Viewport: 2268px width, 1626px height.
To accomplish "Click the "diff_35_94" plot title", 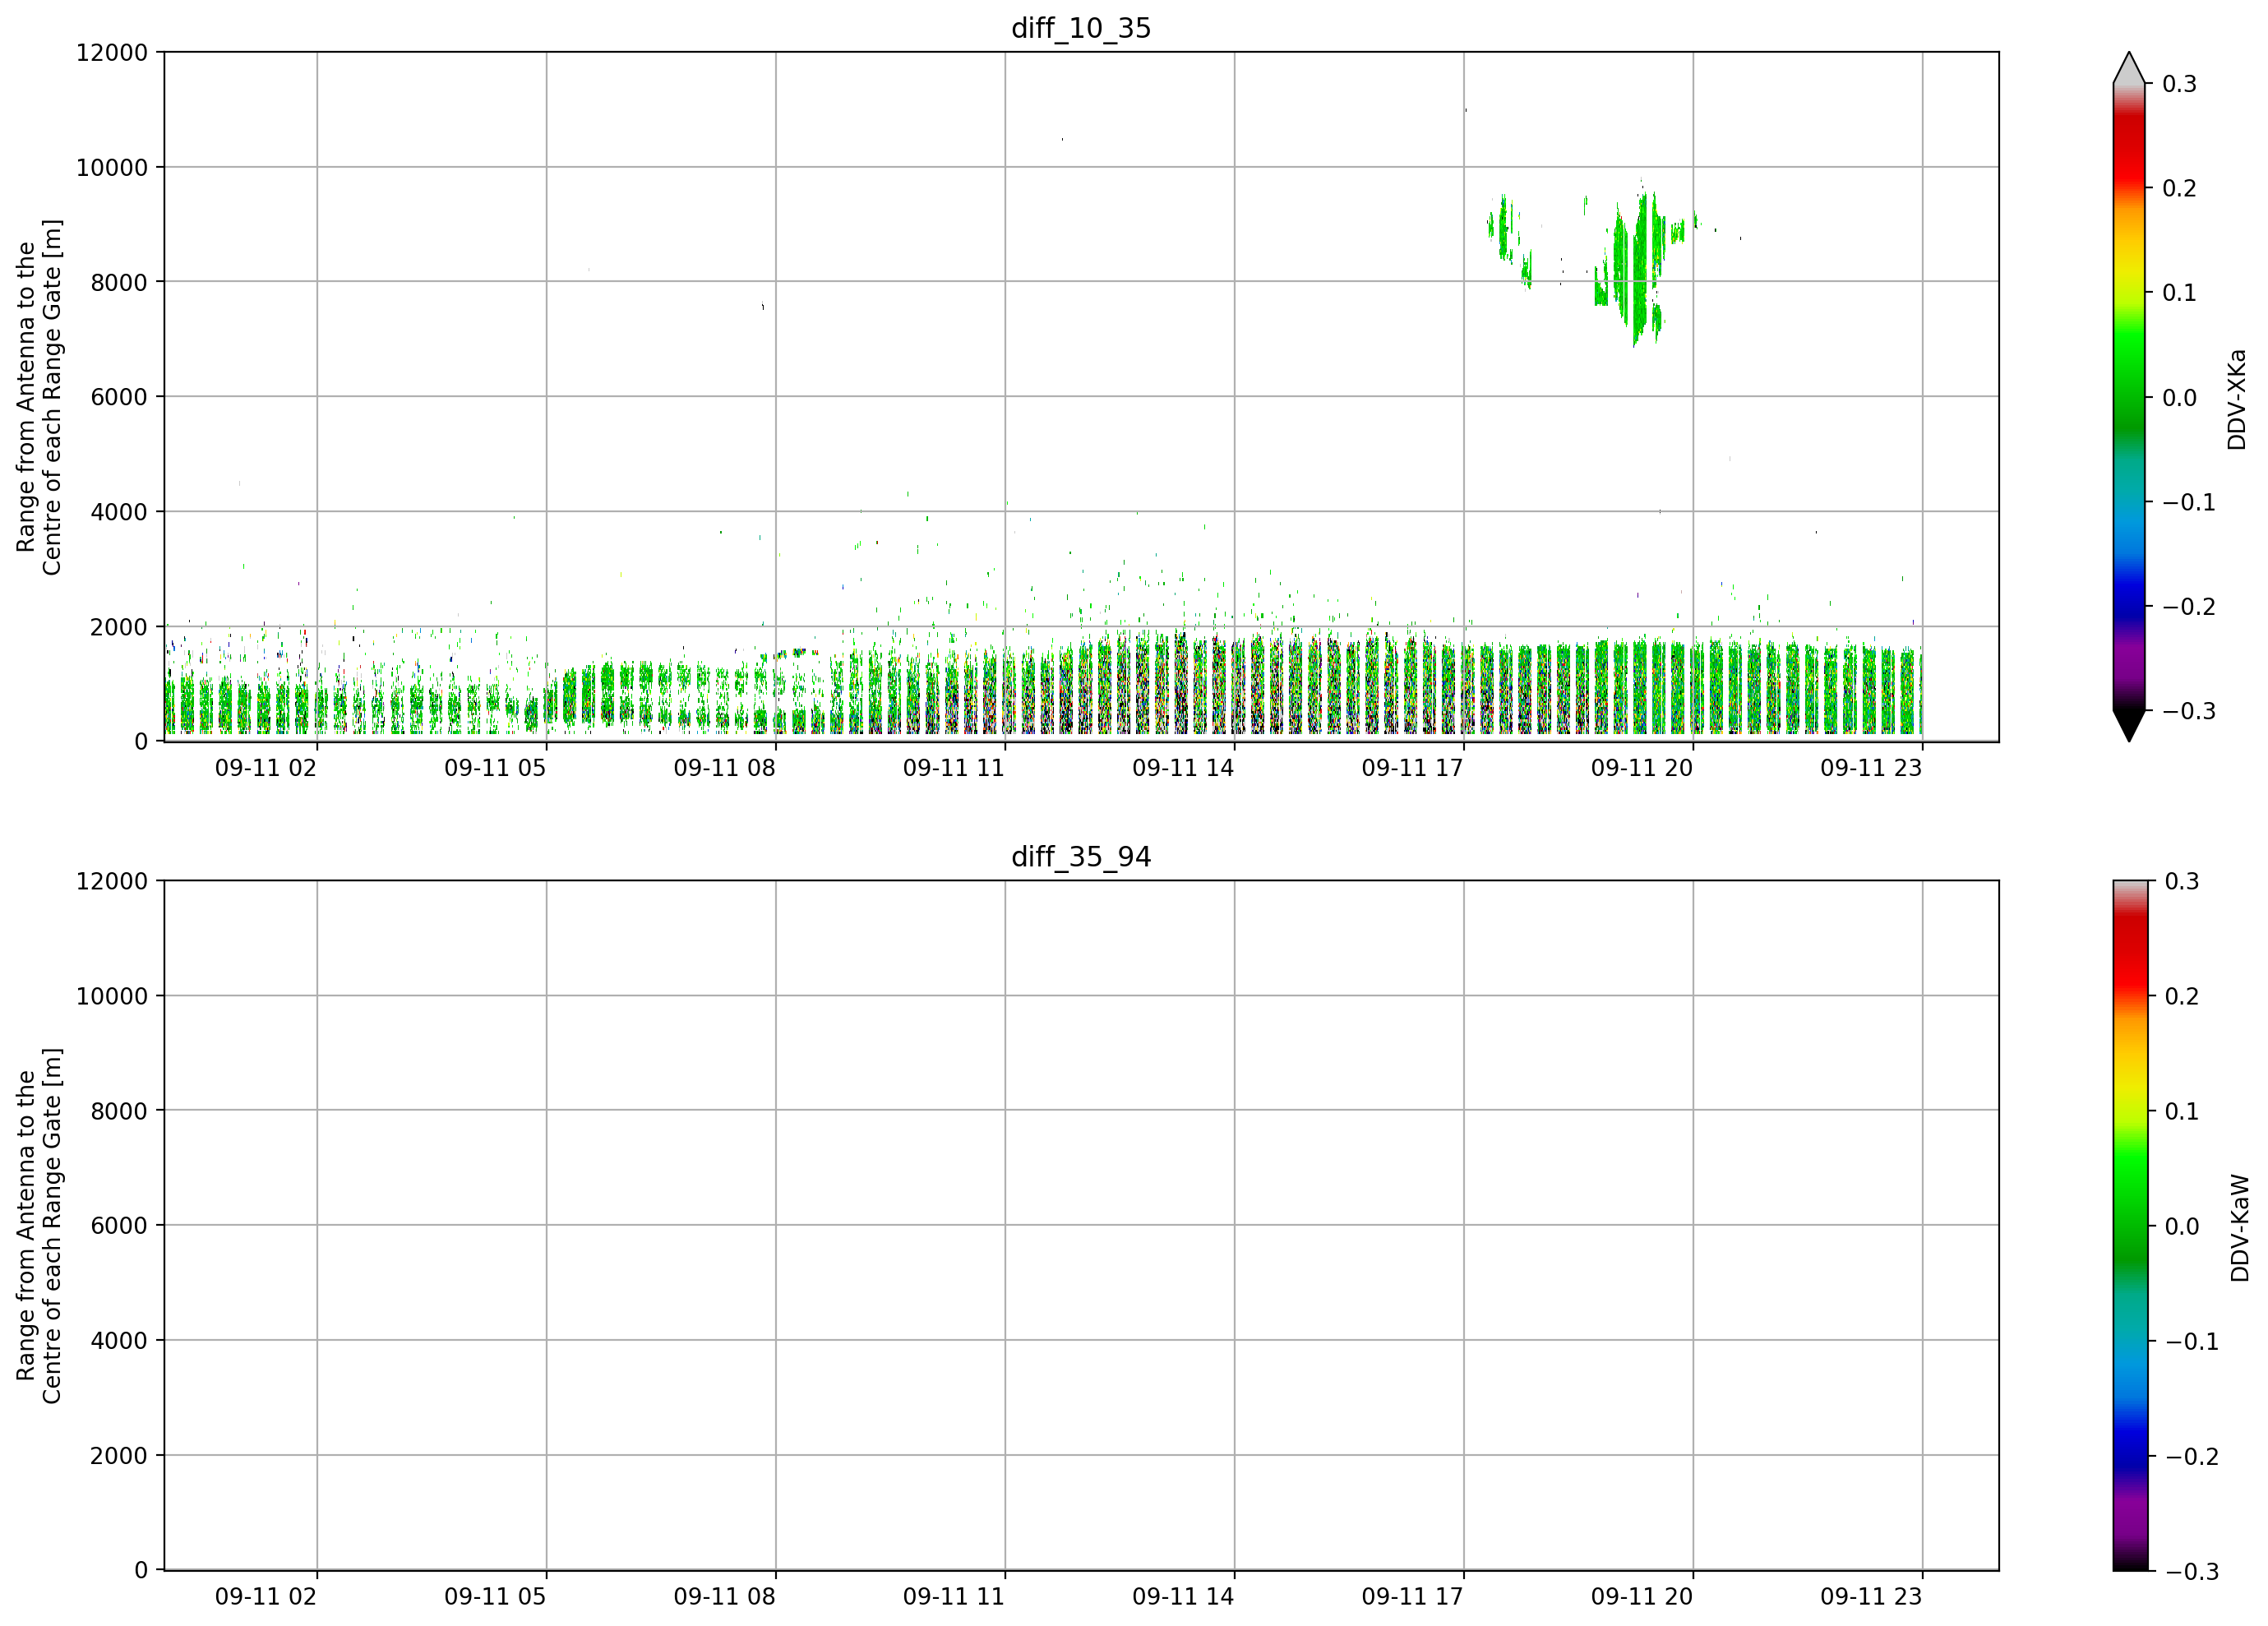I will [x=1081, y=857].
